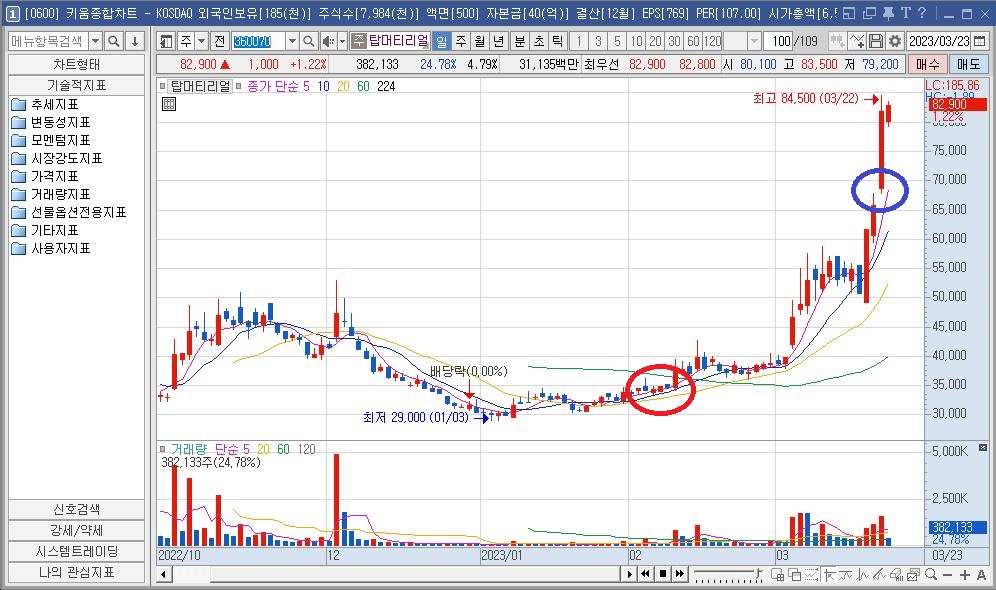Zoom in chart with plus icon
Image resolution: width=996 pixels, height=590 pixels.
965,574
